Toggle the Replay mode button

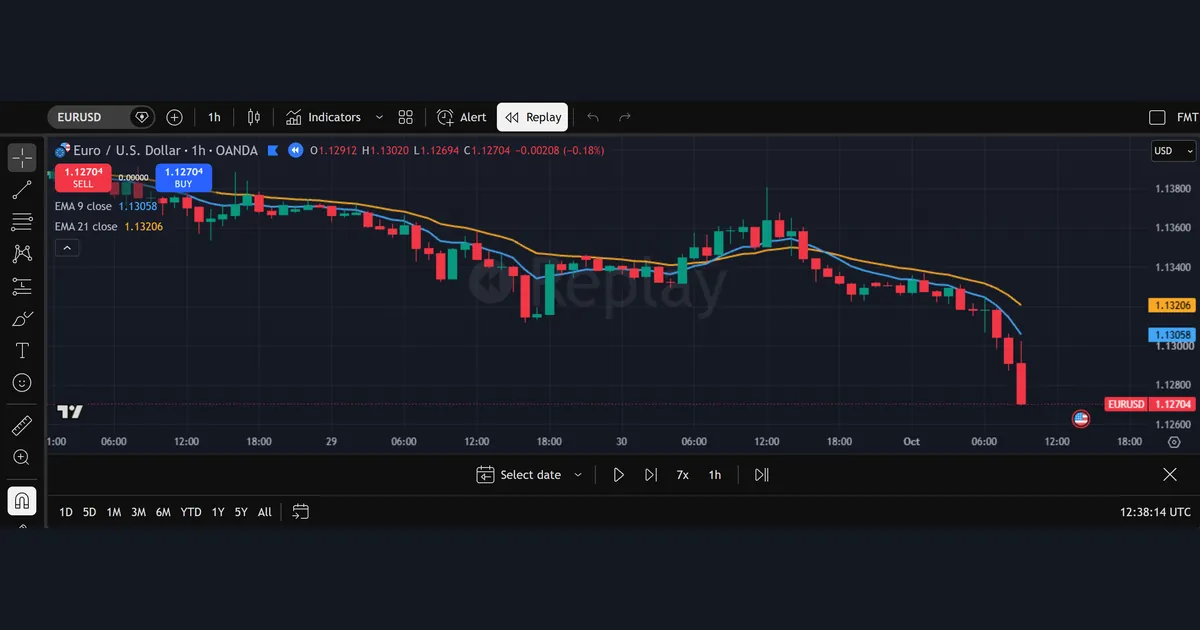[532, 117]
